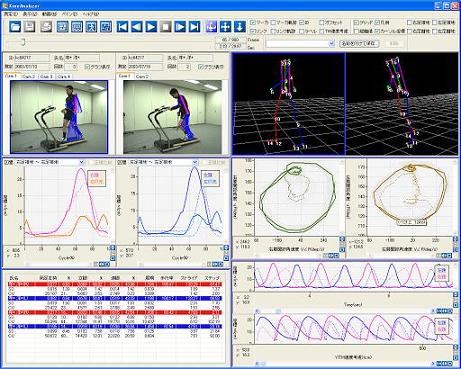Stop playback with the square button

coord(166,27)
